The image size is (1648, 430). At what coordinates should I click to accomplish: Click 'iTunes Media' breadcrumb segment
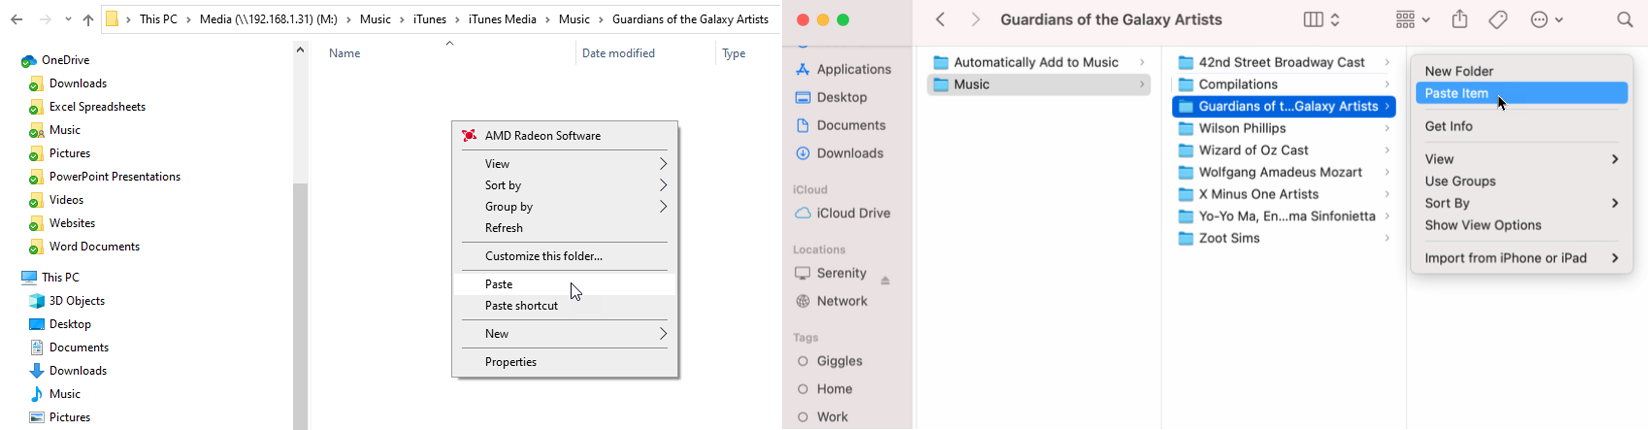click(x=502, y=19)
